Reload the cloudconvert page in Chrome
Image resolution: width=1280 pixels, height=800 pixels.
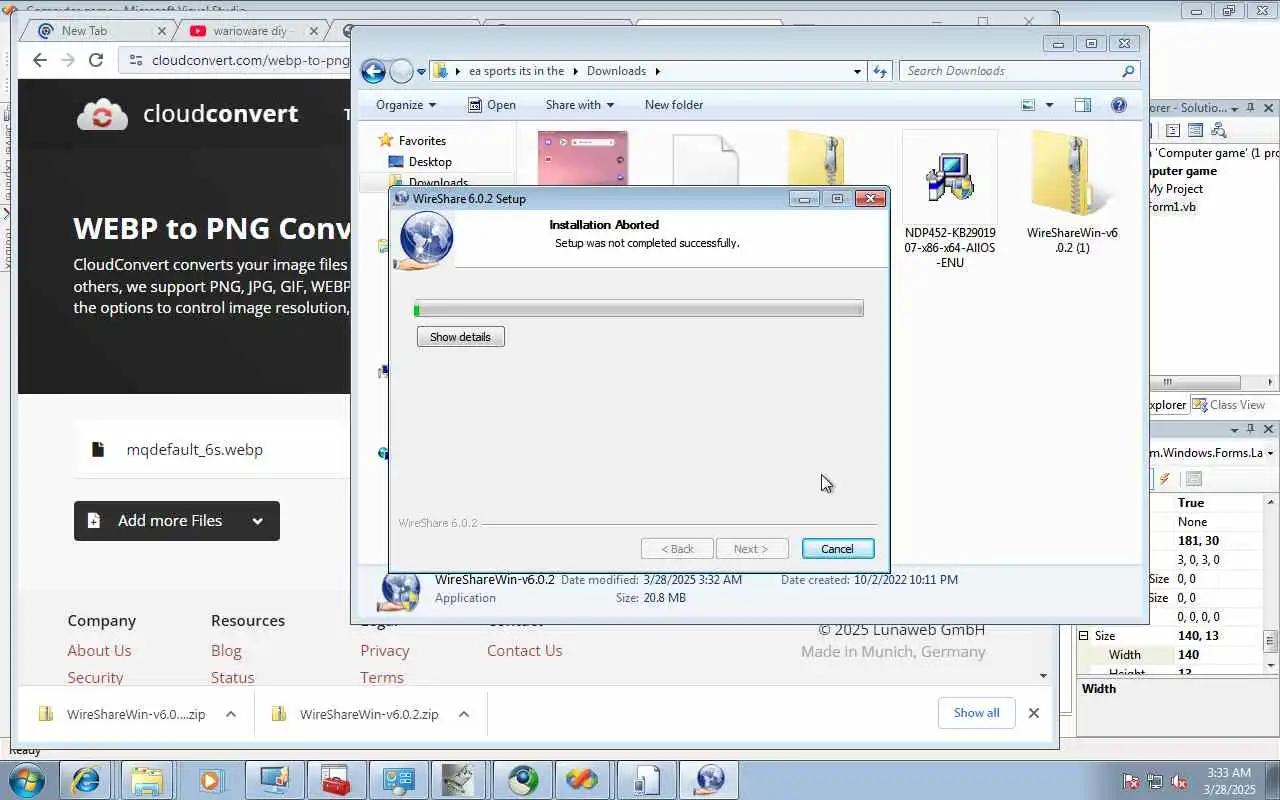point(96,60)
